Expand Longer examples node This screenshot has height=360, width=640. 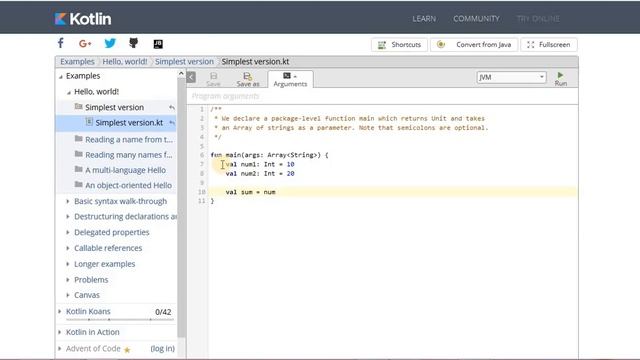[68, 264]
